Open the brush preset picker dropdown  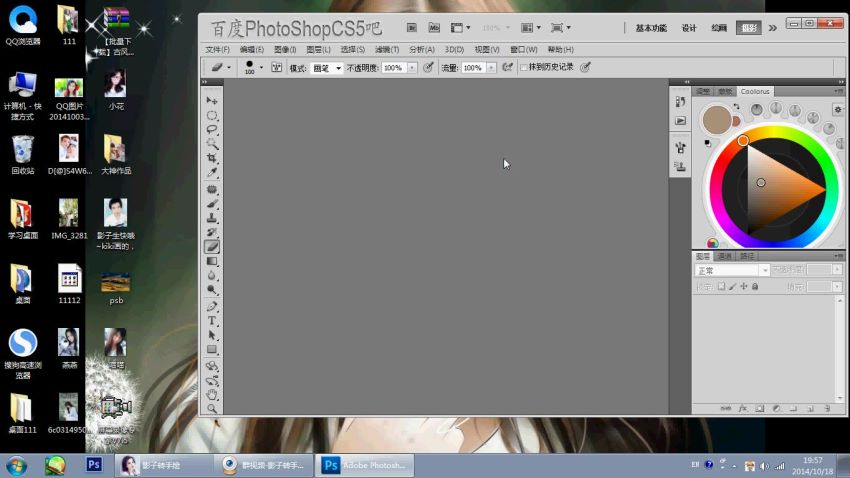point(261,68)
